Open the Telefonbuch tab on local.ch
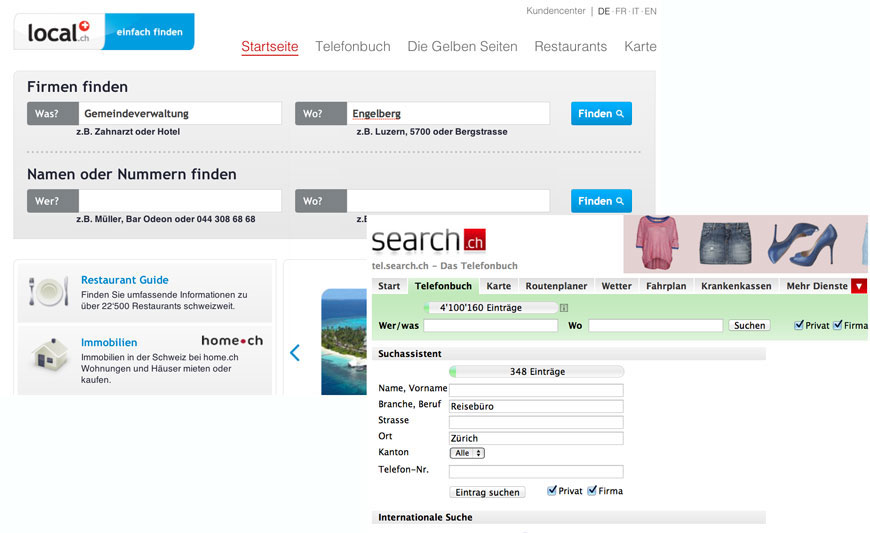The image size is (870, 533). [353, 47]
